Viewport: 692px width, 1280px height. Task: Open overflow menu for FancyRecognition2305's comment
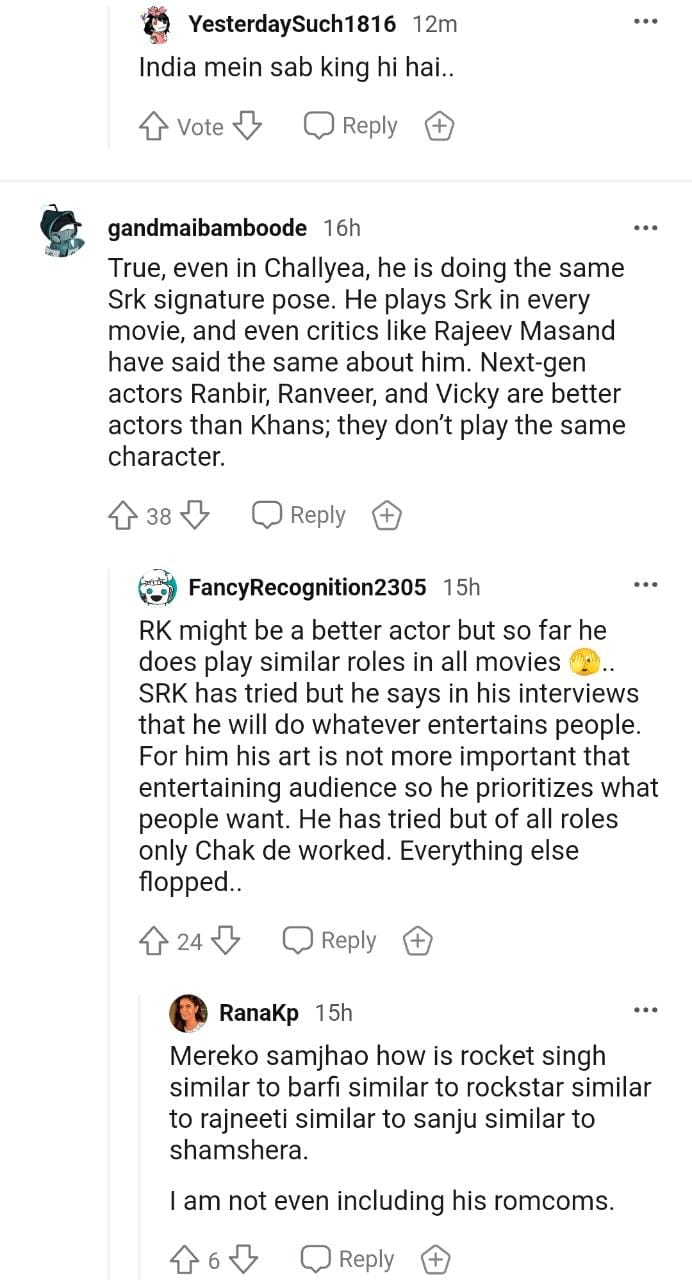tap(646, 585)
